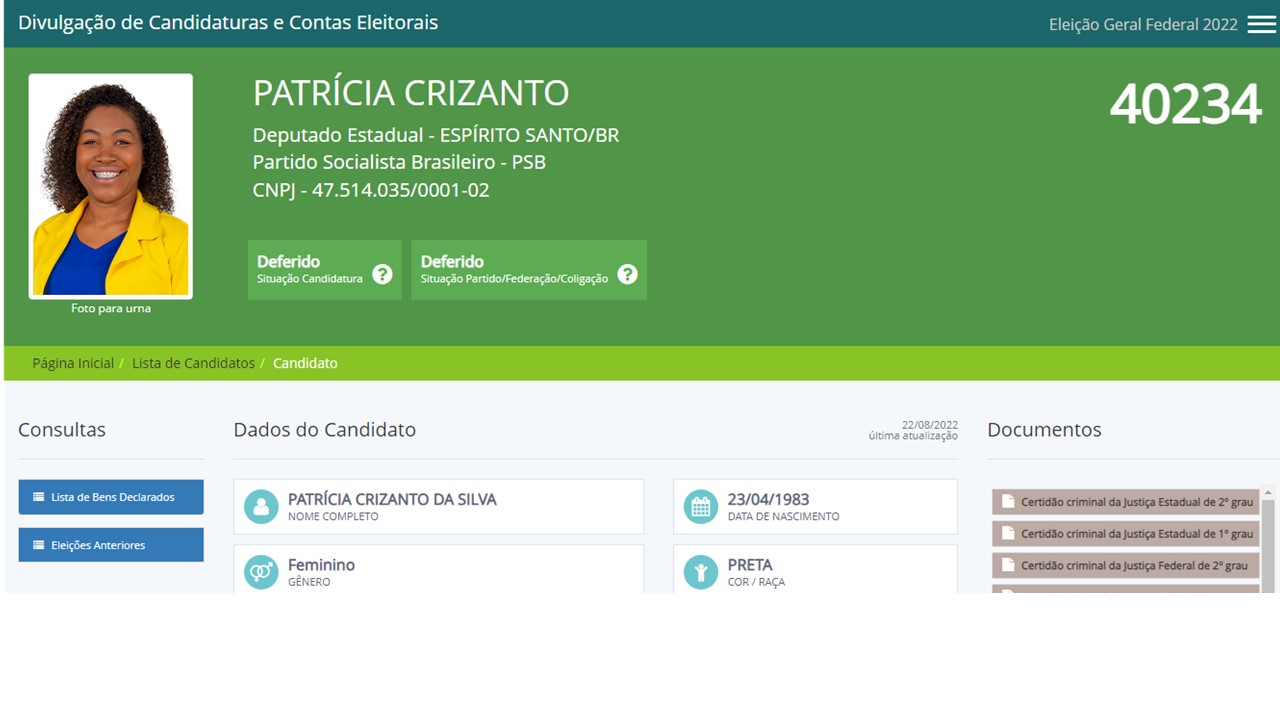Click Divulgação de Candidaturas e Contas Eleitorais title
Viewport: 1280px width, 720px height.
[x=228, y=23]
